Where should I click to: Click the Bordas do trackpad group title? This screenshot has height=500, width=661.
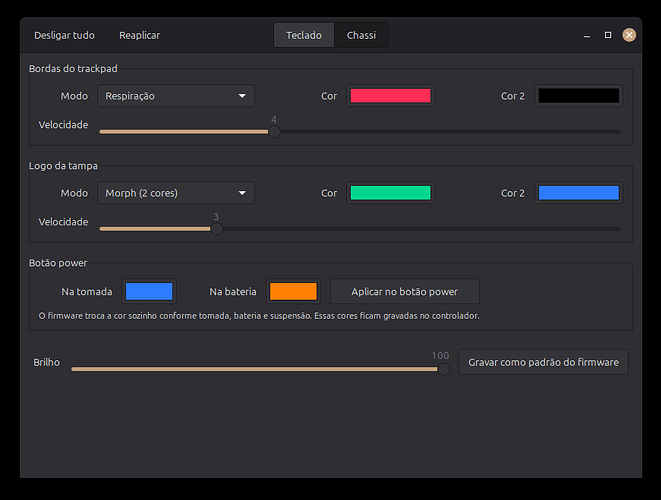[73, 69]
